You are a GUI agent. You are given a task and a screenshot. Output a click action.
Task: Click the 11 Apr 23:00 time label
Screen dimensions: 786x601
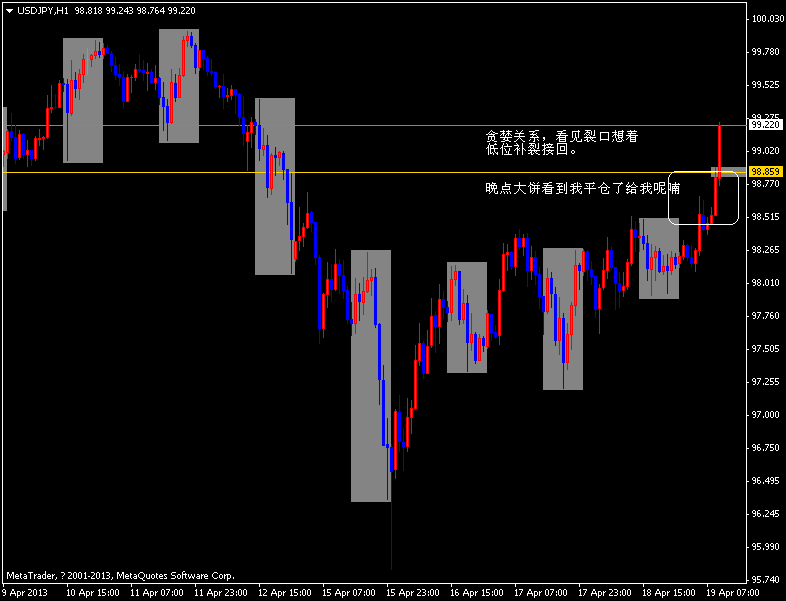click(x=221, y=592)
